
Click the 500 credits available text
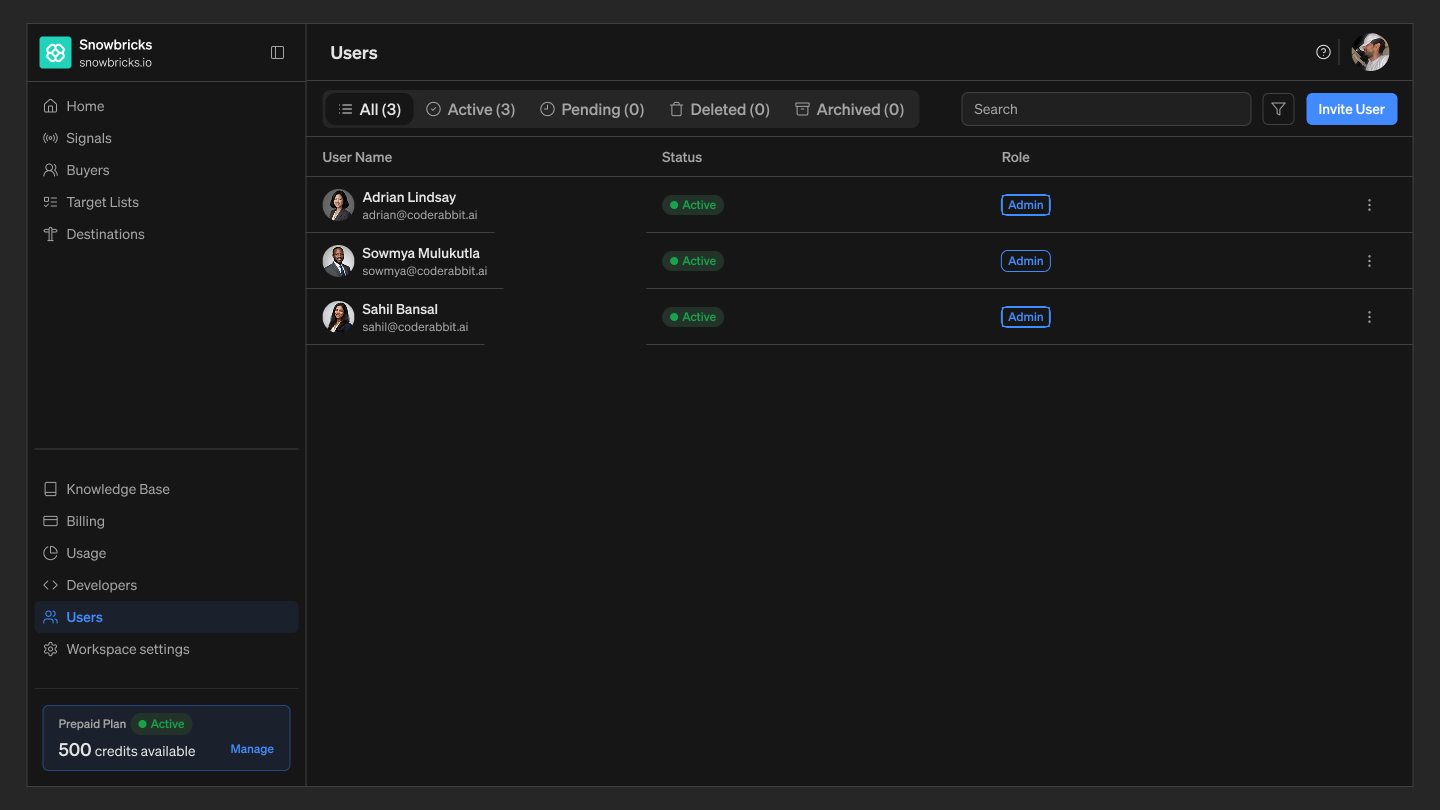[127, 750]
